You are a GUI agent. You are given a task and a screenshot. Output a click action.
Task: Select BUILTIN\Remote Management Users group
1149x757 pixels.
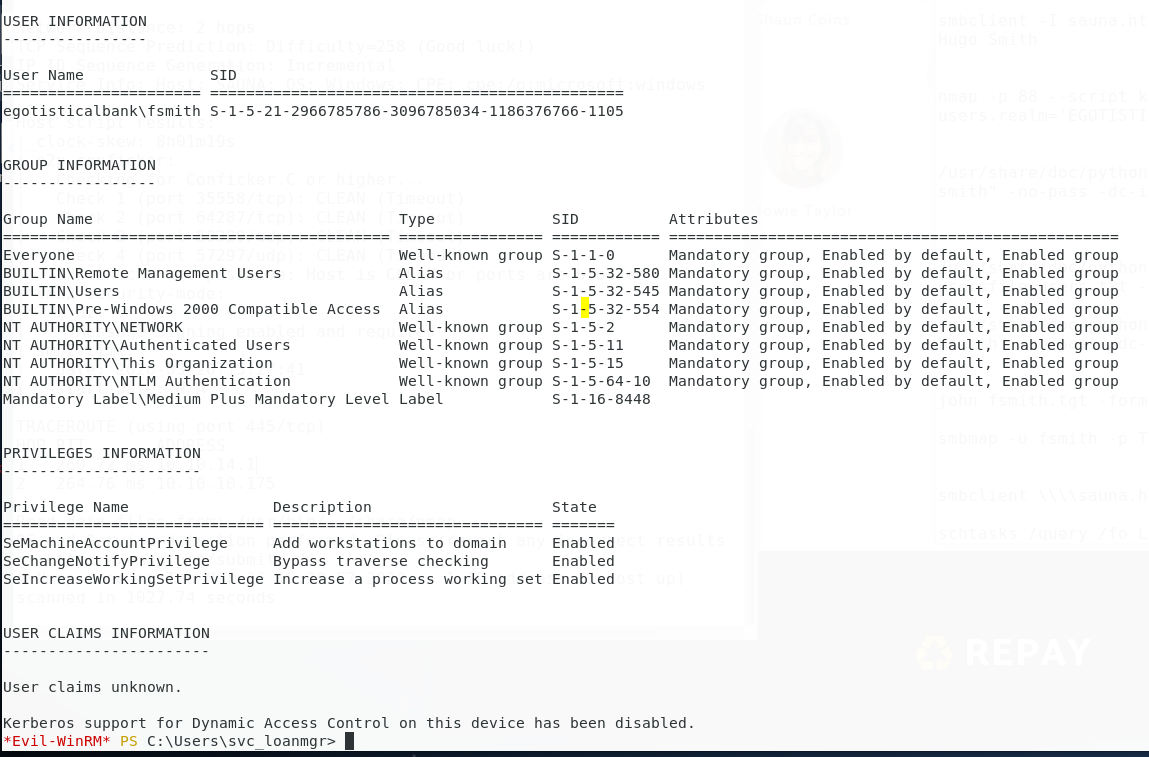pos(142,273)
